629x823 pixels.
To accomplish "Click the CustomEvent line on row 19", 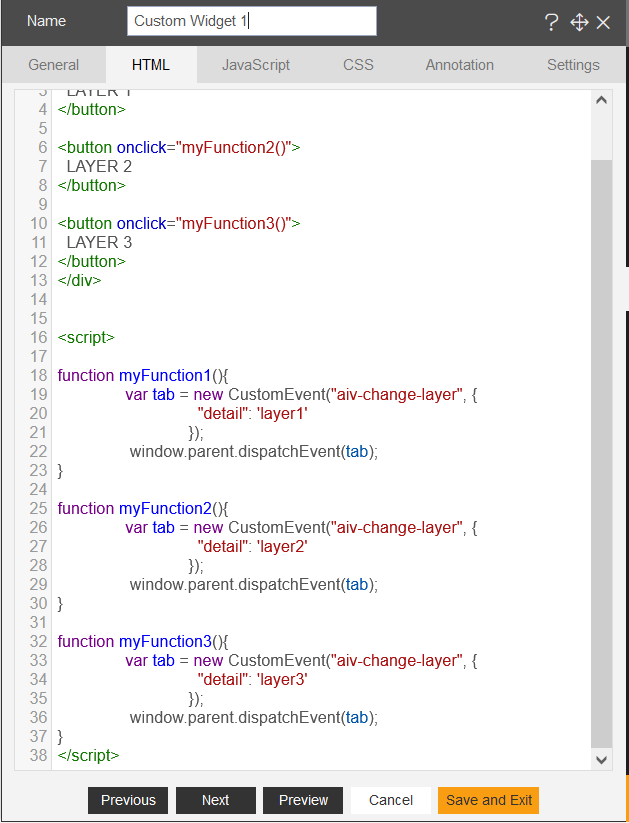I will pyautogui.click(x=301, y=394).
